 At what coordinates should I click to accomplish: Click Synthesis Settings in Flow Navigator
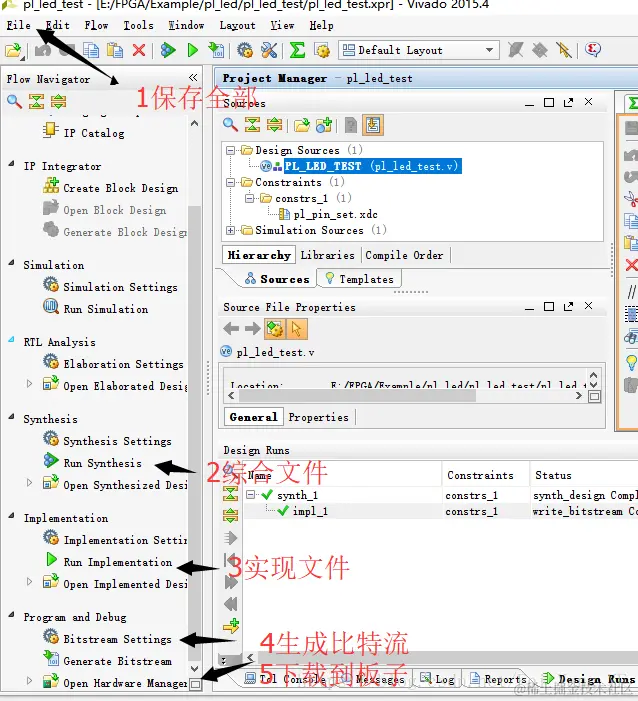tap(117, 441)
